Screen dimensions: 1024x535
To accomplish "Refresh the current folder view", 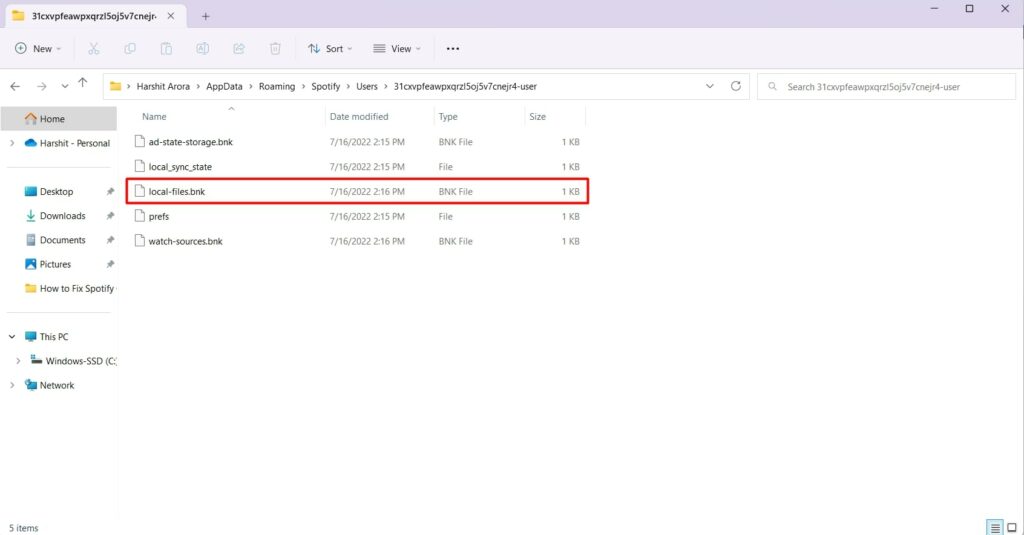I will pyautogui.click(x=736, y=86).
